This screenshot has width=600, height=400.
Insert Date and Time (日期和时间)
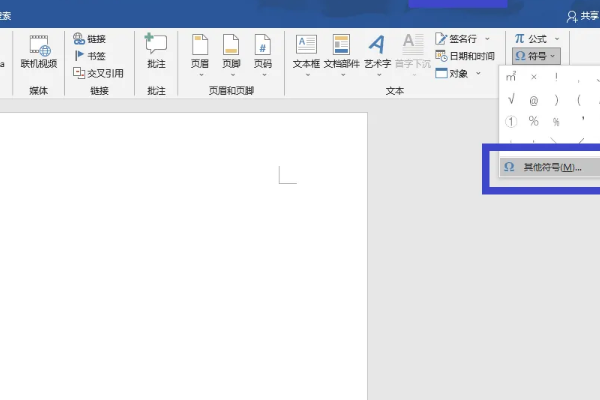(464, 55)
